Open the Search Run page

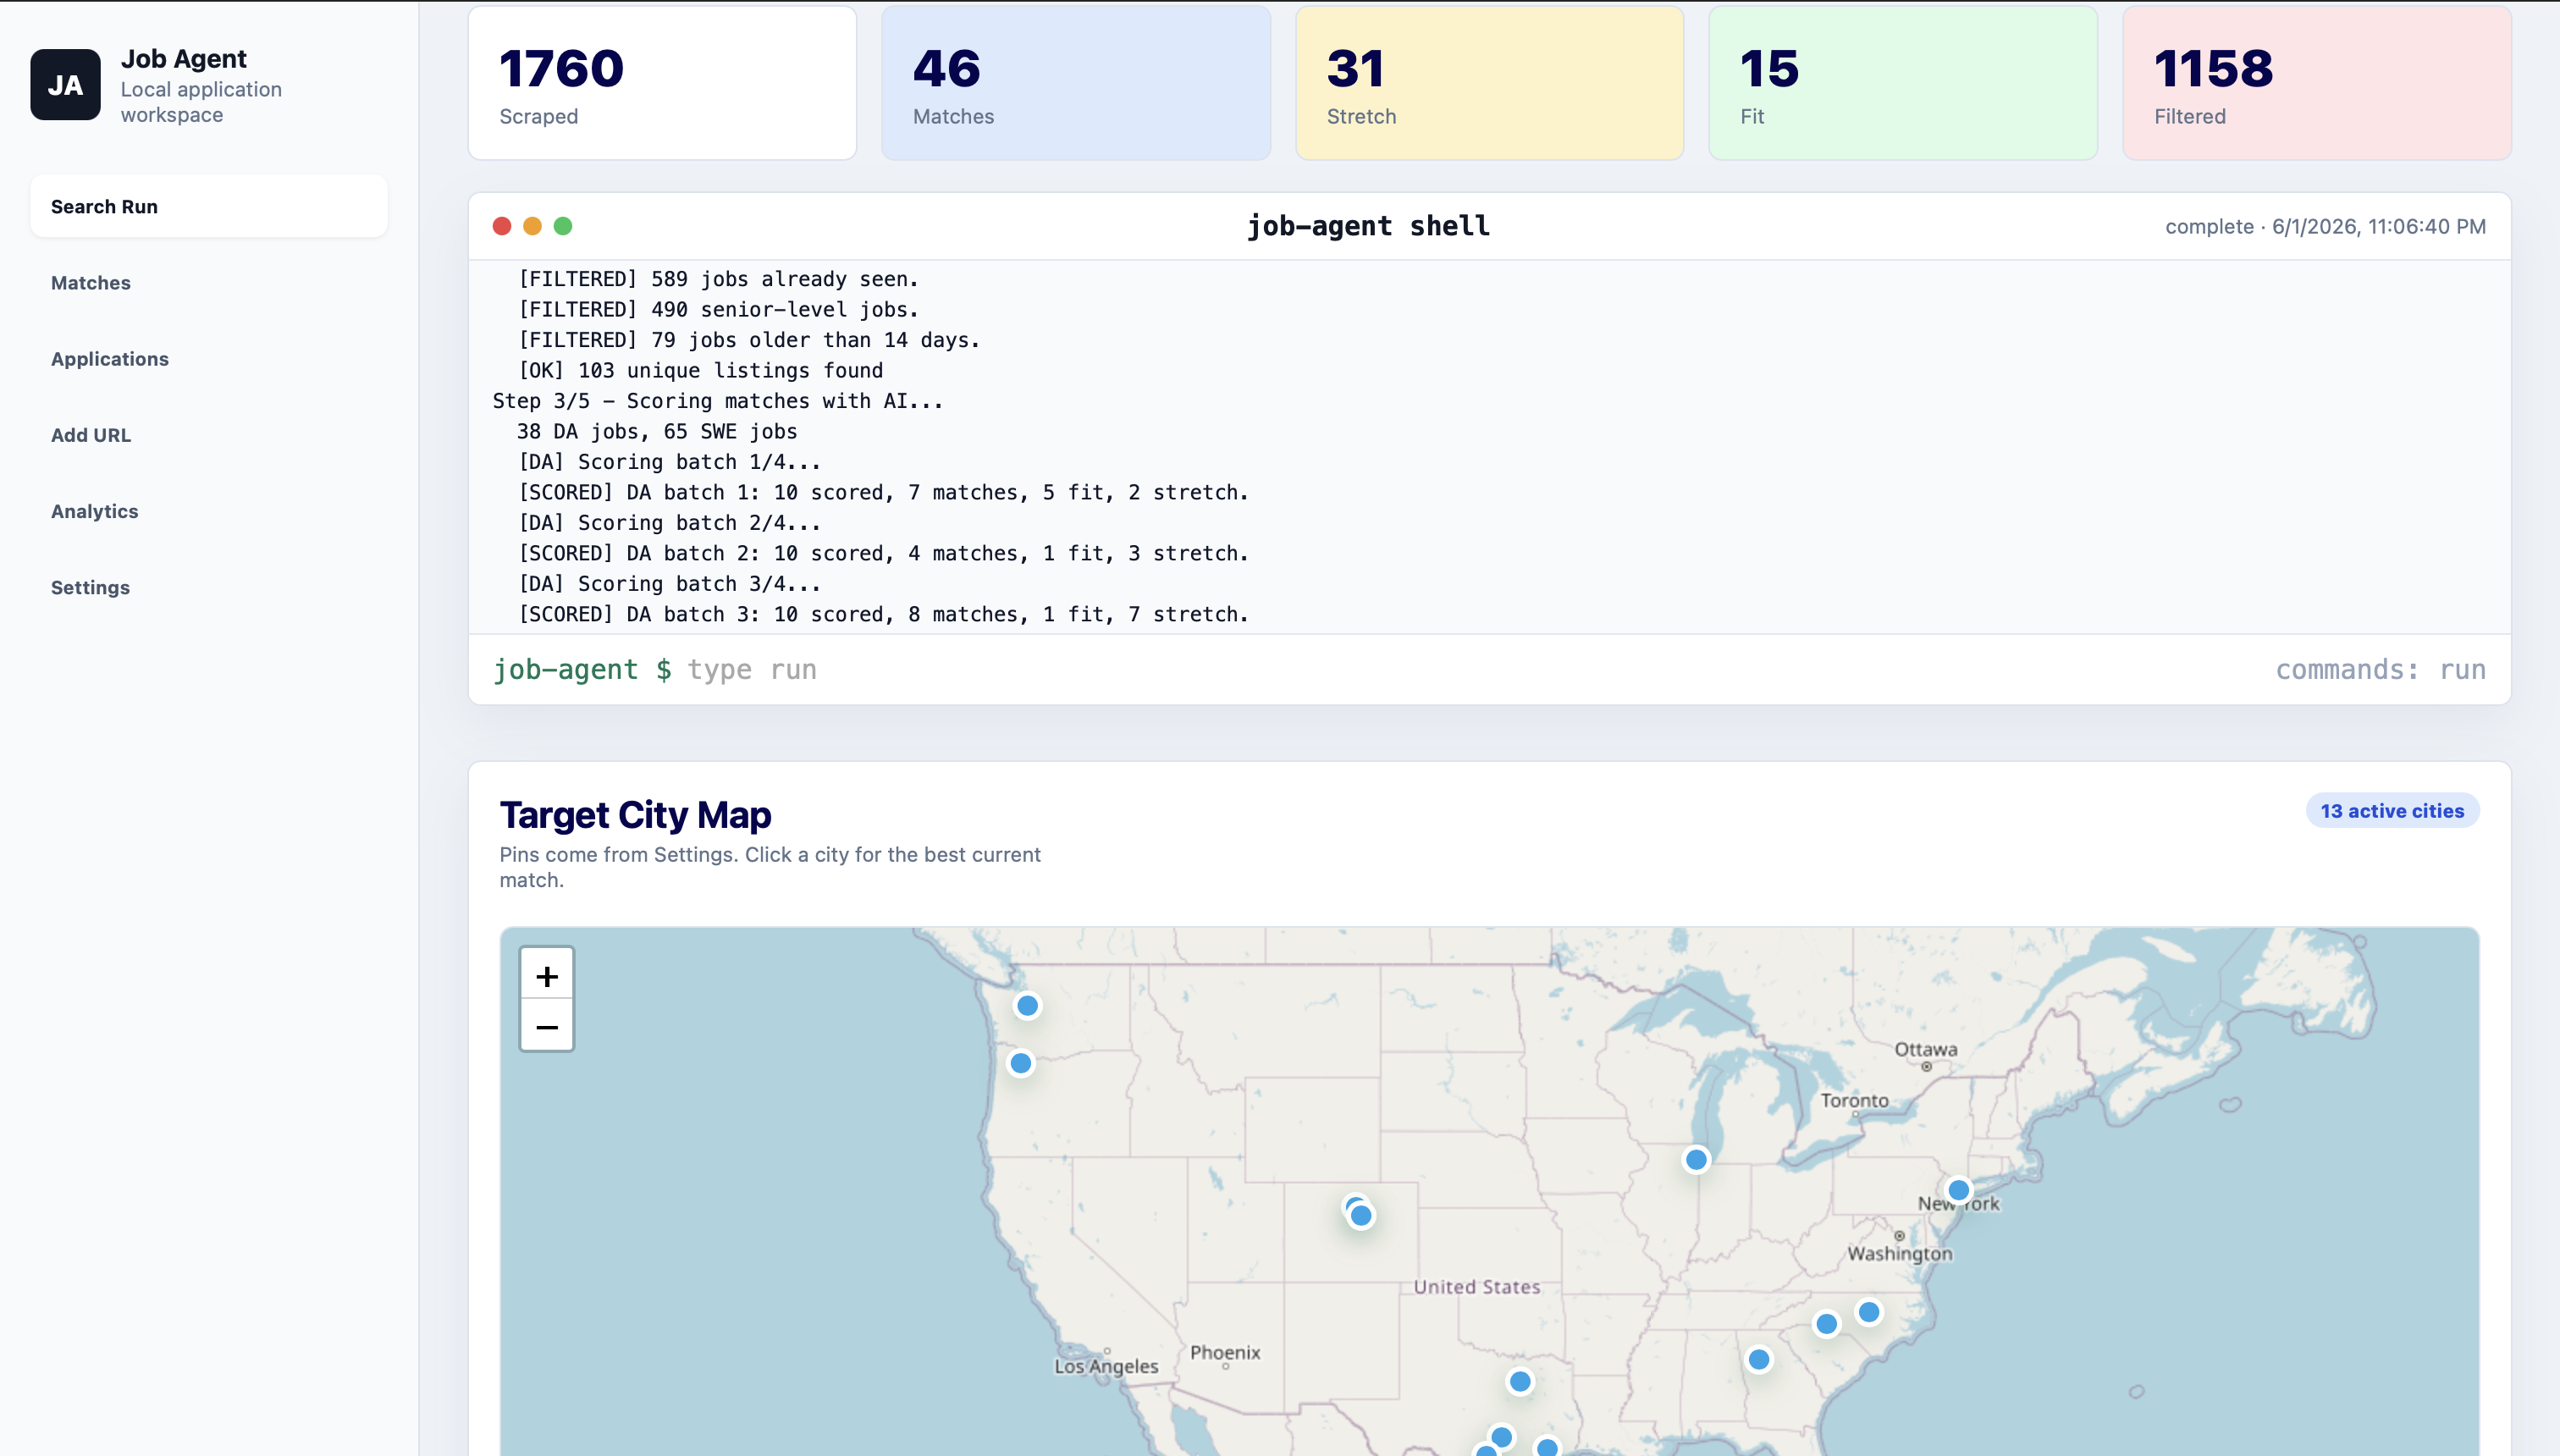pos(209,207)
